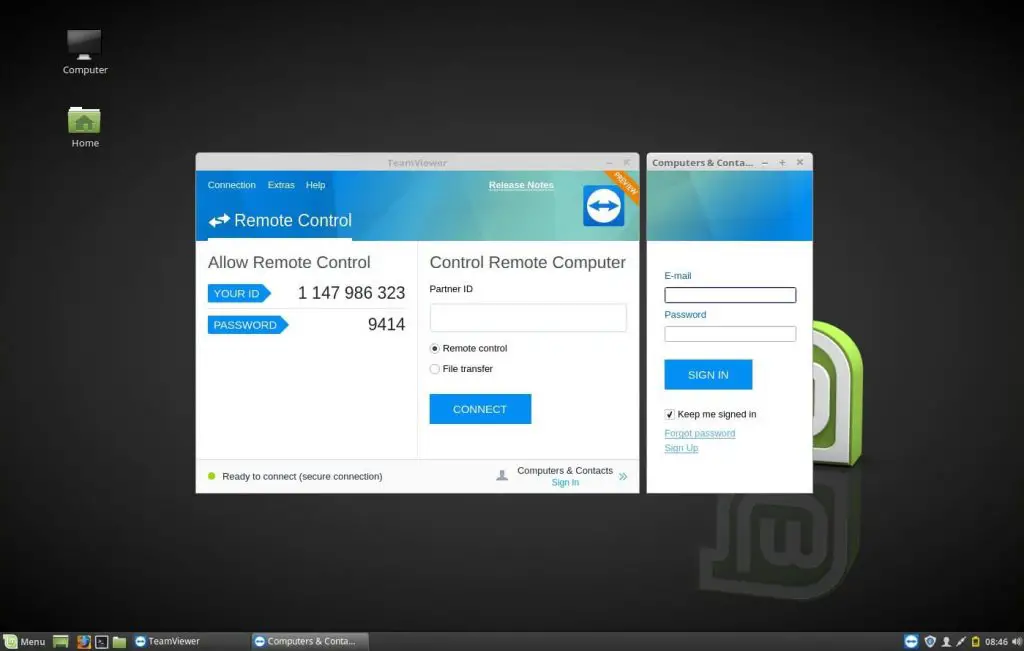Maximize Computers & Contacts window with plus
Viewport: 1024px width, 651px height.
point(782,163)
